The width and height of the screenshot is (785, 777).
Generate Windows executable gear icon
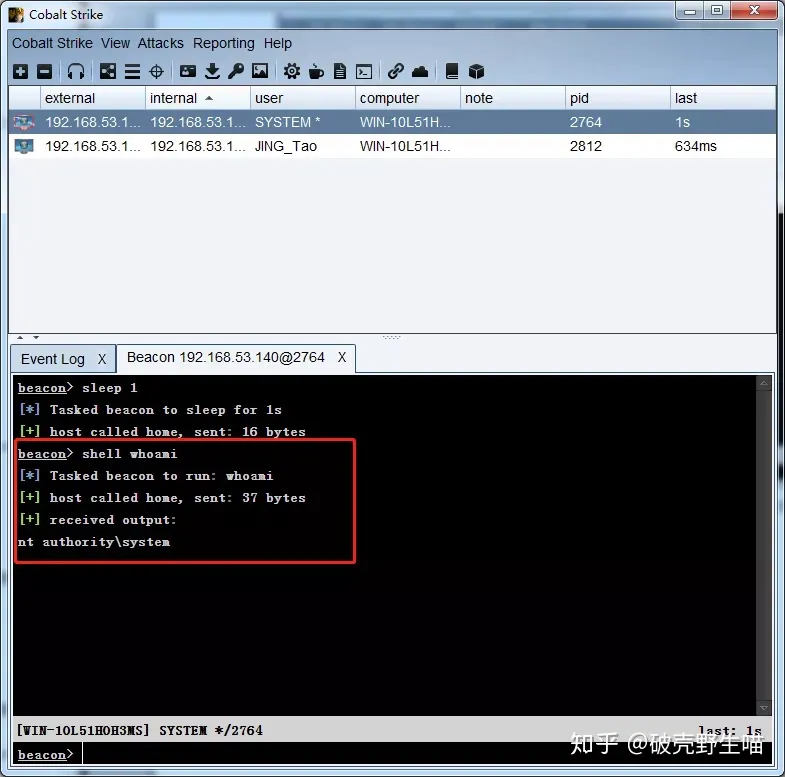coord(292,72)
